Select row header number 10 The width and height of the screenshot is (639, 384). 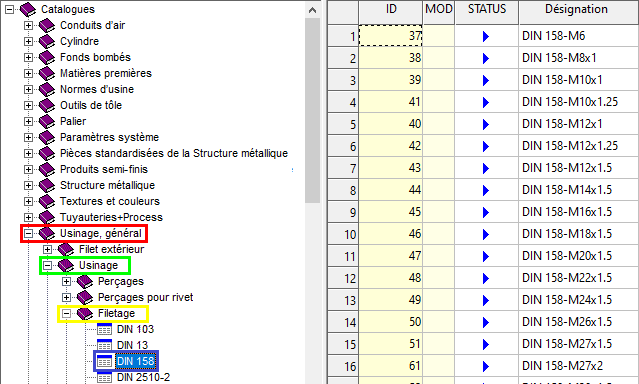[x=343, y=234]
